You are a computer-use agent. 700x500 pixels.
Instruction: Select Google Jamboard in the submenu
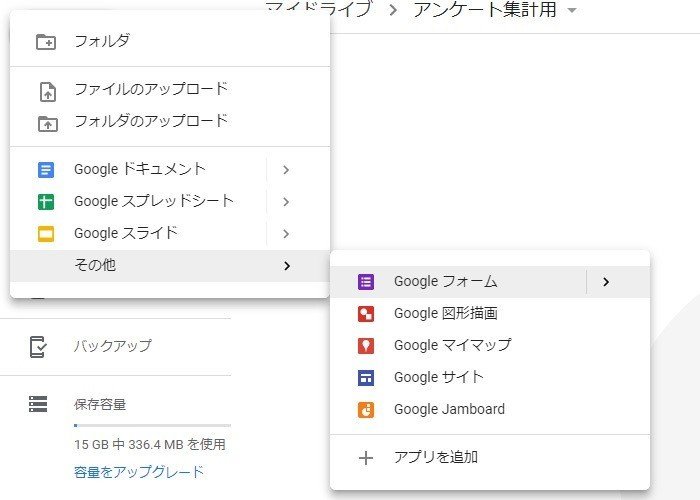(490, 410)
